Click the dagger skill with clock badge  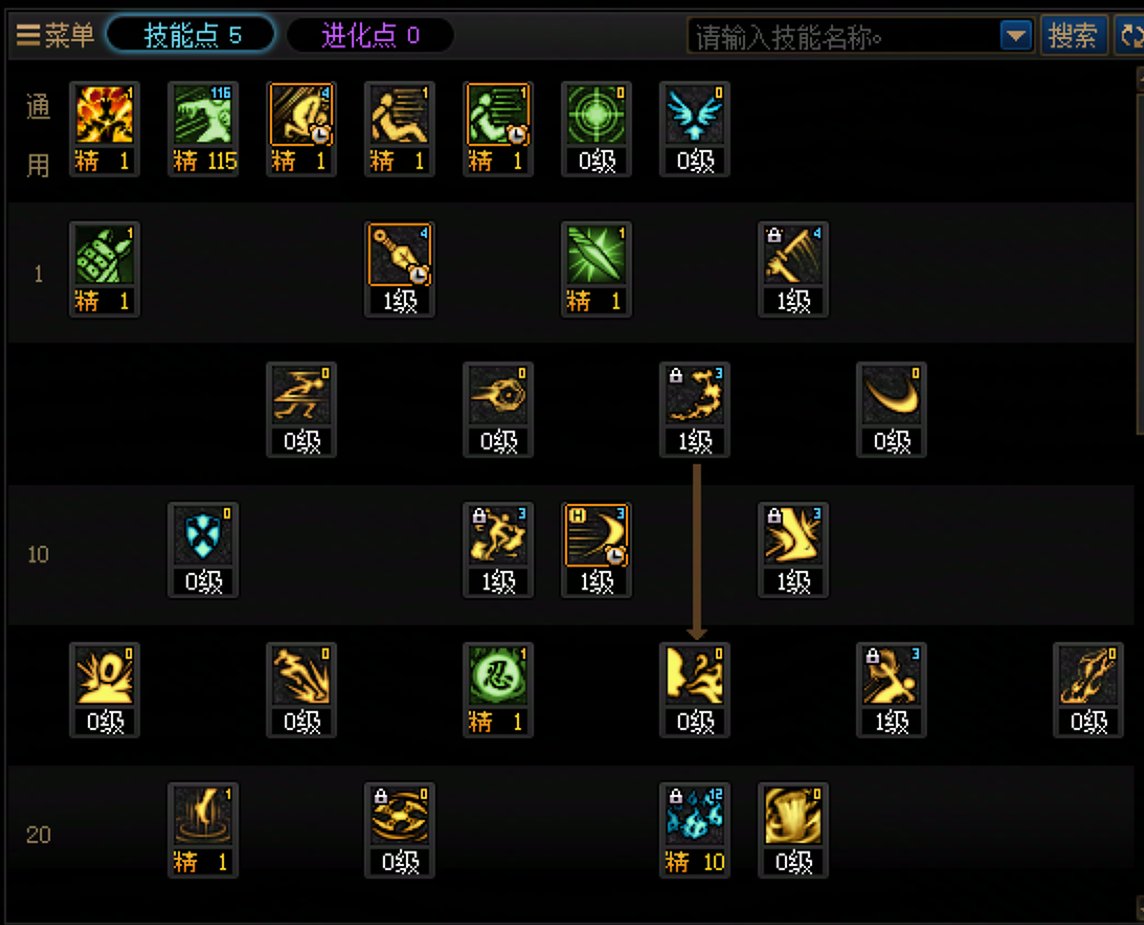pyautogui.click(x=400, y=269)
